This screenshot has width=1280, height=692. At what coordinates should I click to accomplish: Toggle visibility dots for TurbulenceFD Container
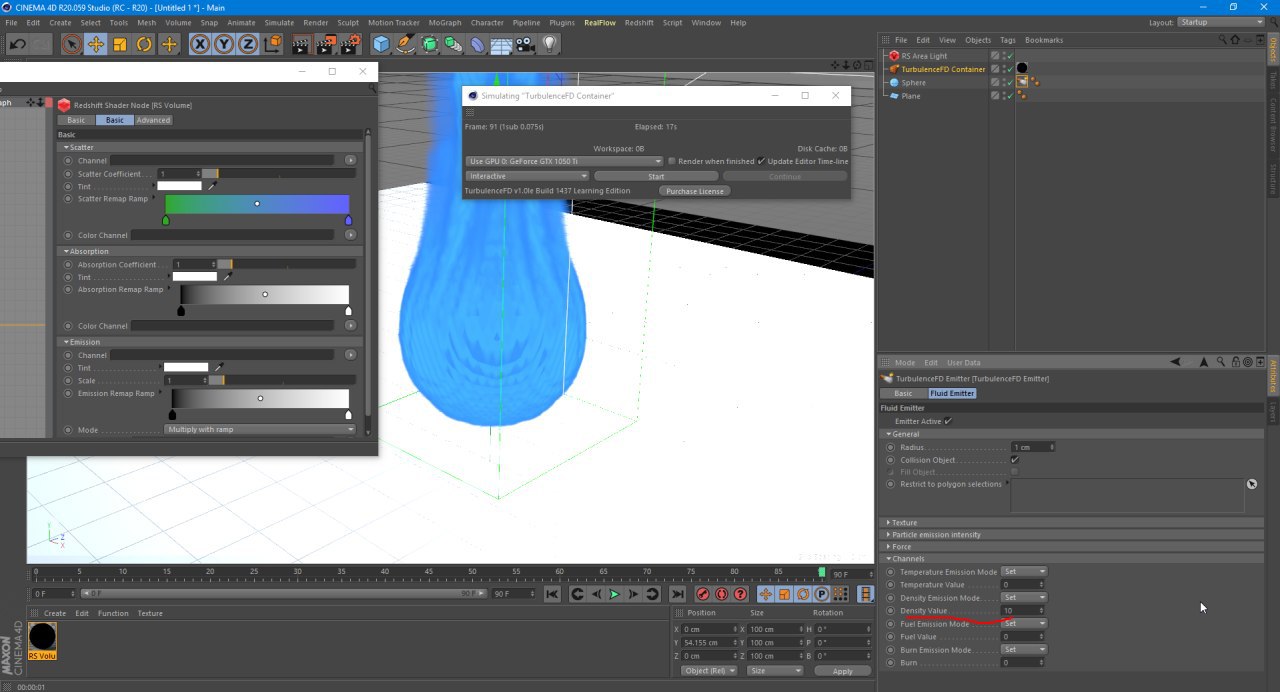[1004, 69]
